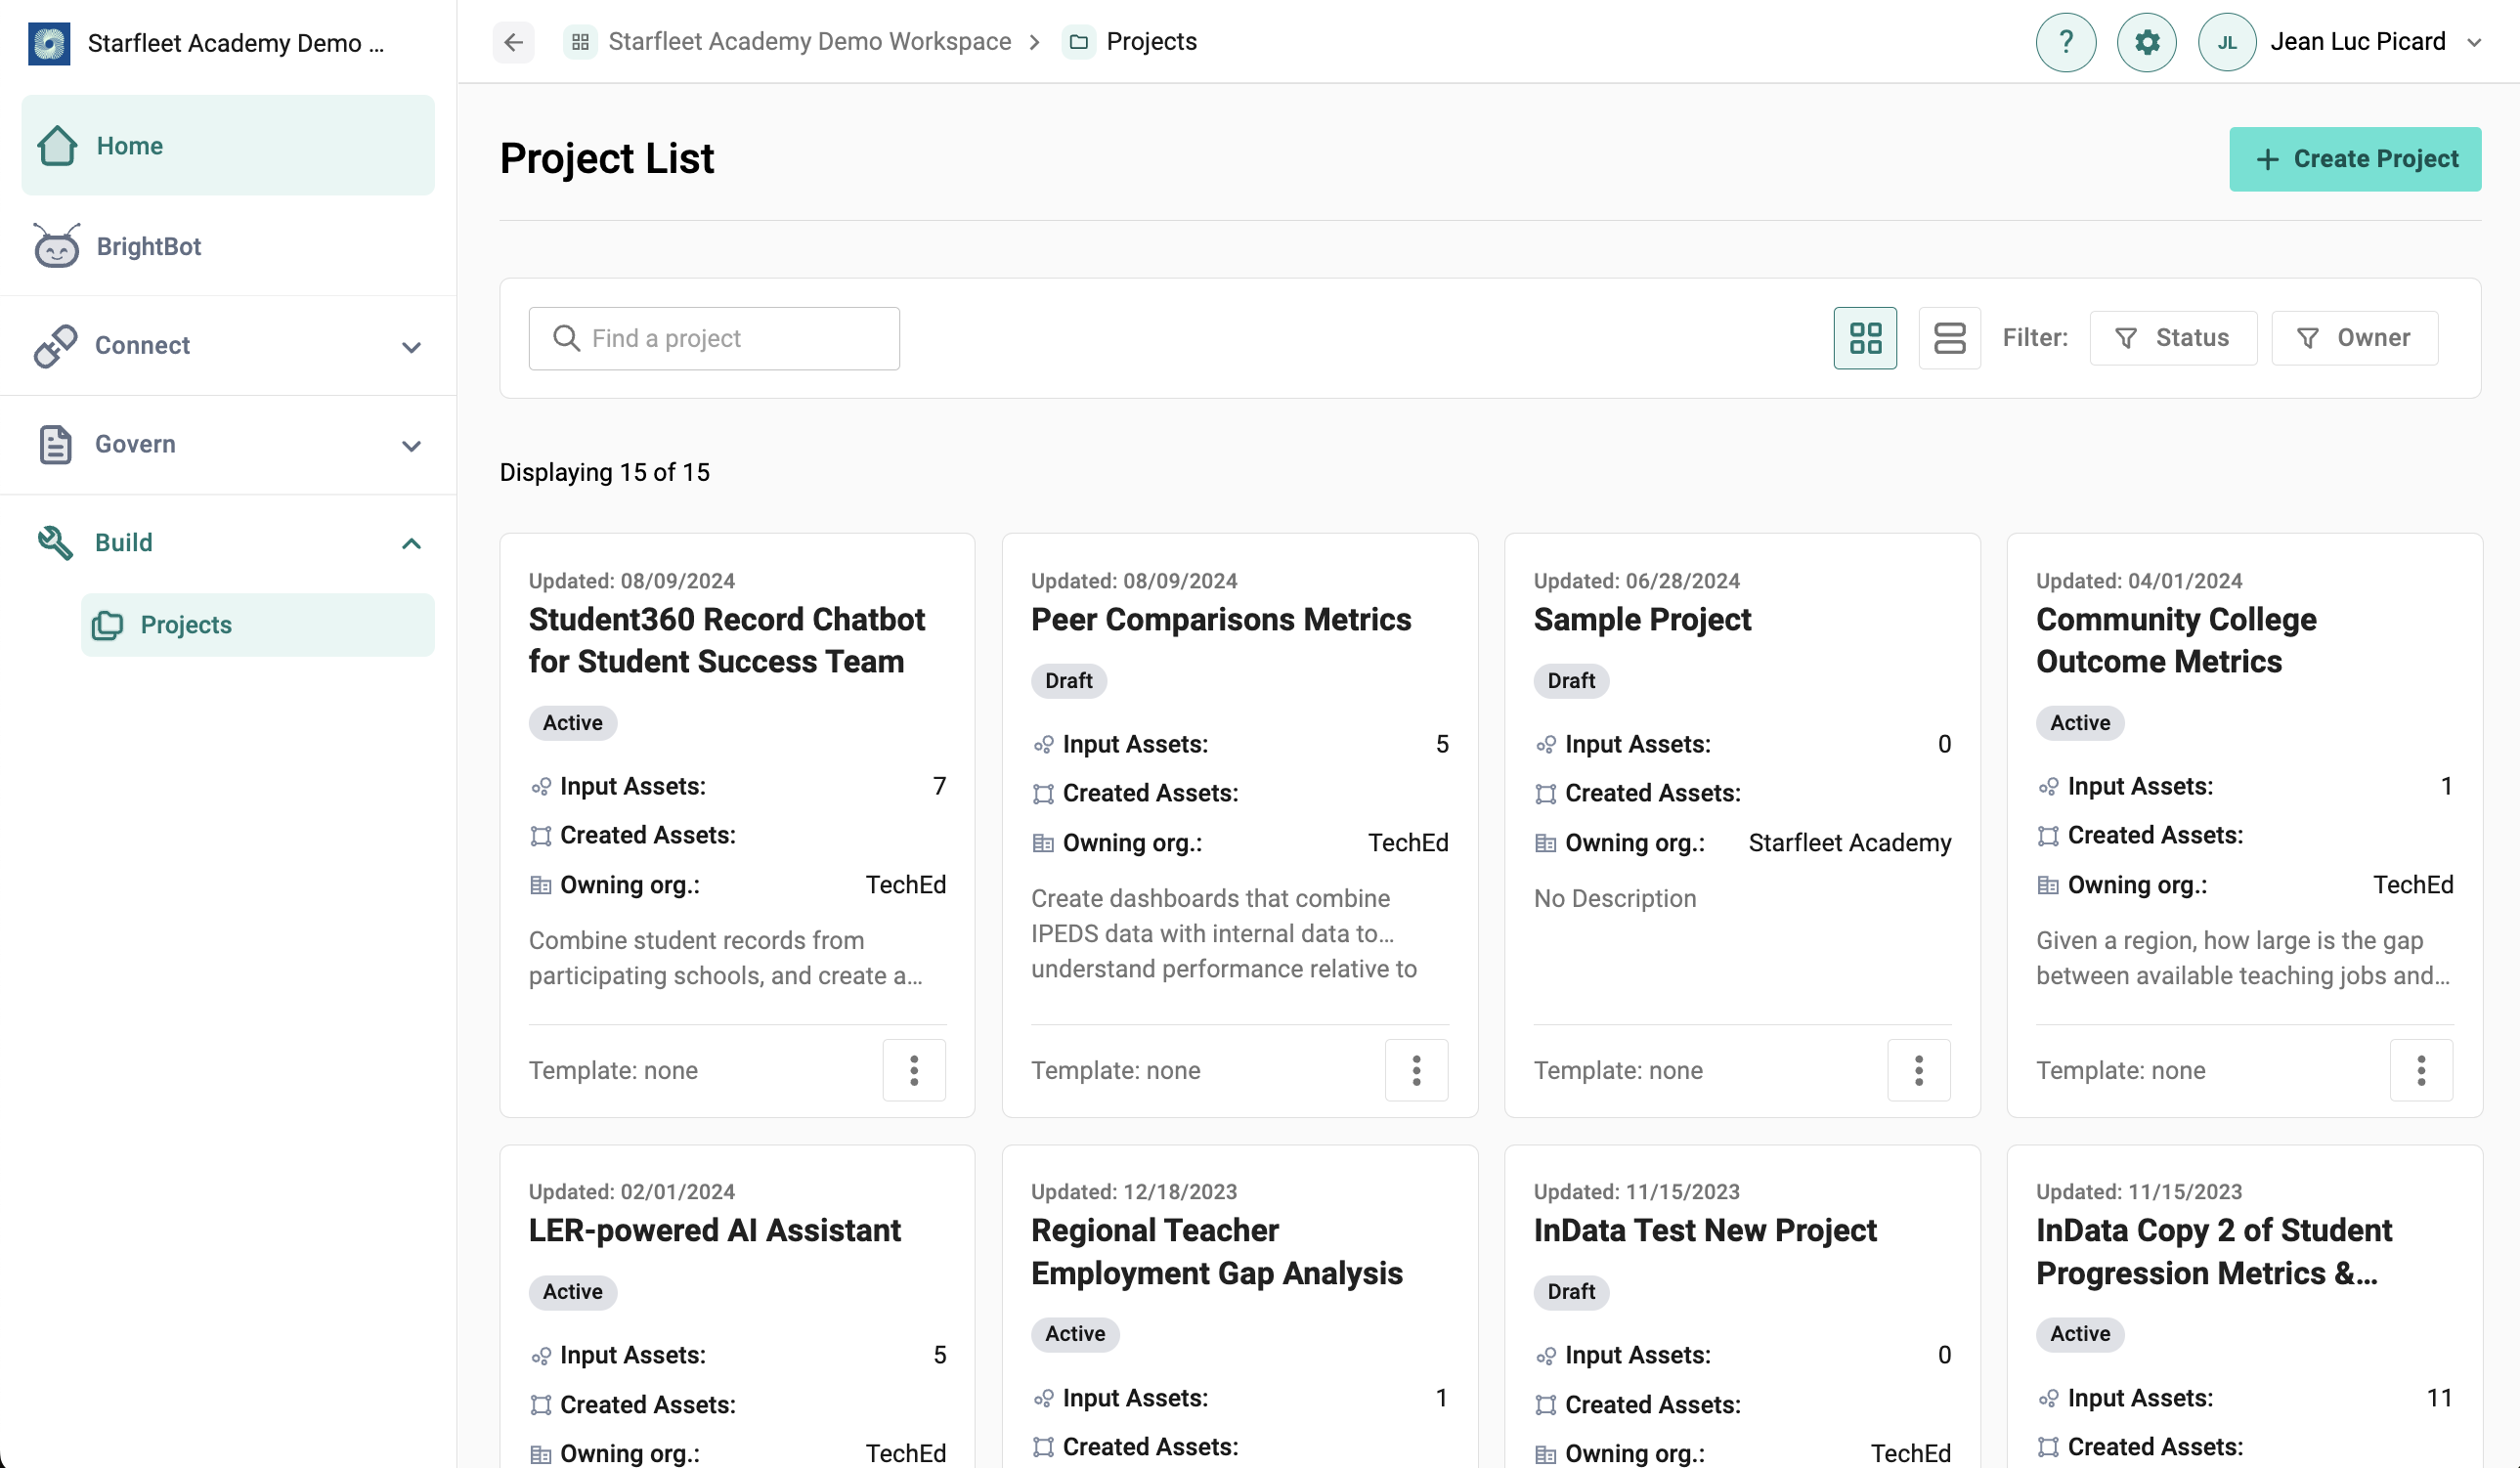Click the Status filter funnel icon

tap(2127, 339)
